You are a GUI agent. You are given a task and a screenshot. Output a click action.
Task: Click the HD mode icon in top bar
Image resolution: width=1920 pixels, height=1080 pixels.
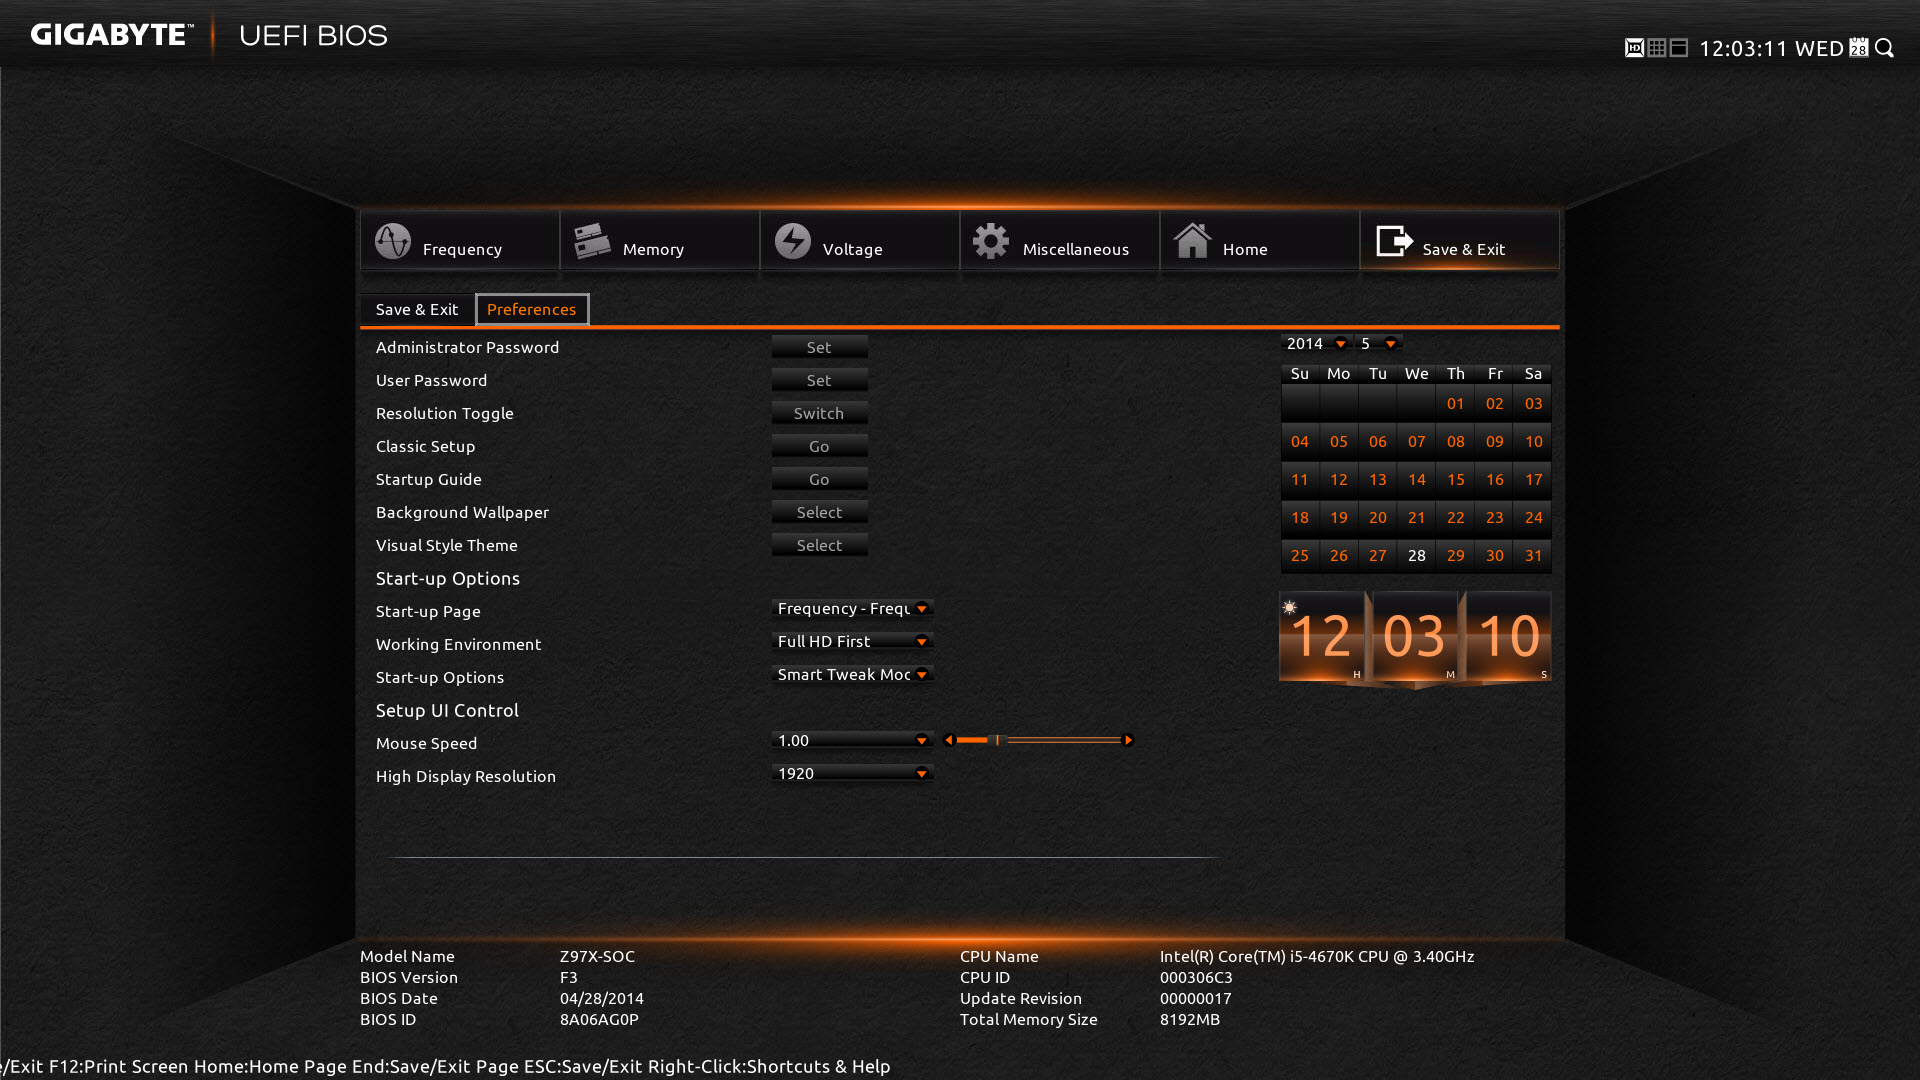tap(1634, 48)
